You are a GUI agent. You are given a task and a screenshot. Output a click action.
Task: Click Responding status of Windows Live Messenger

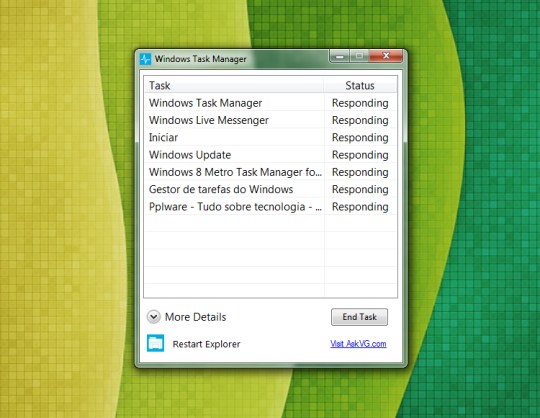(360, 120)
